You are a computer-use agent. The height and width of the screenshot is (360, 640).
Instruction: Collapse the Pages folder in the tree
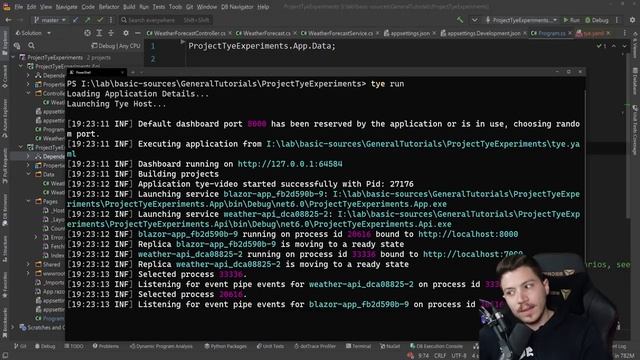click(x=28, y=201)
